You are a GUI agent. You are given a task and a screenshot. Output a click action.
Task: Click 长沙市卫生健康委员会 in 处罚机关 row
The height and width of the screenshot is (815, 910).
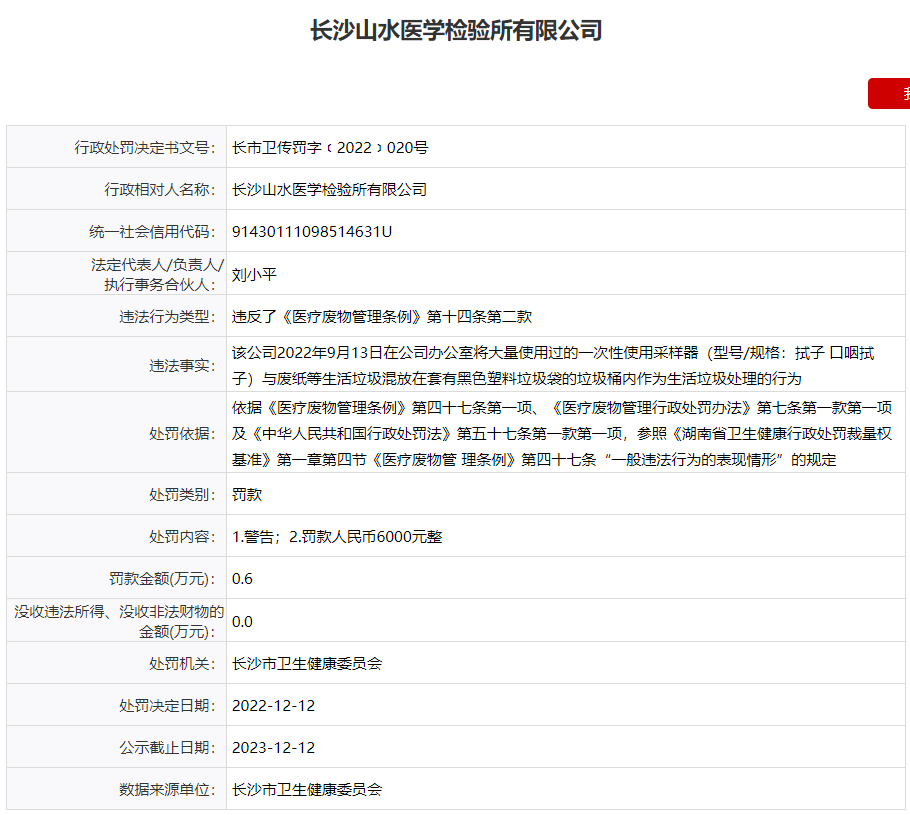click(307, 663)
